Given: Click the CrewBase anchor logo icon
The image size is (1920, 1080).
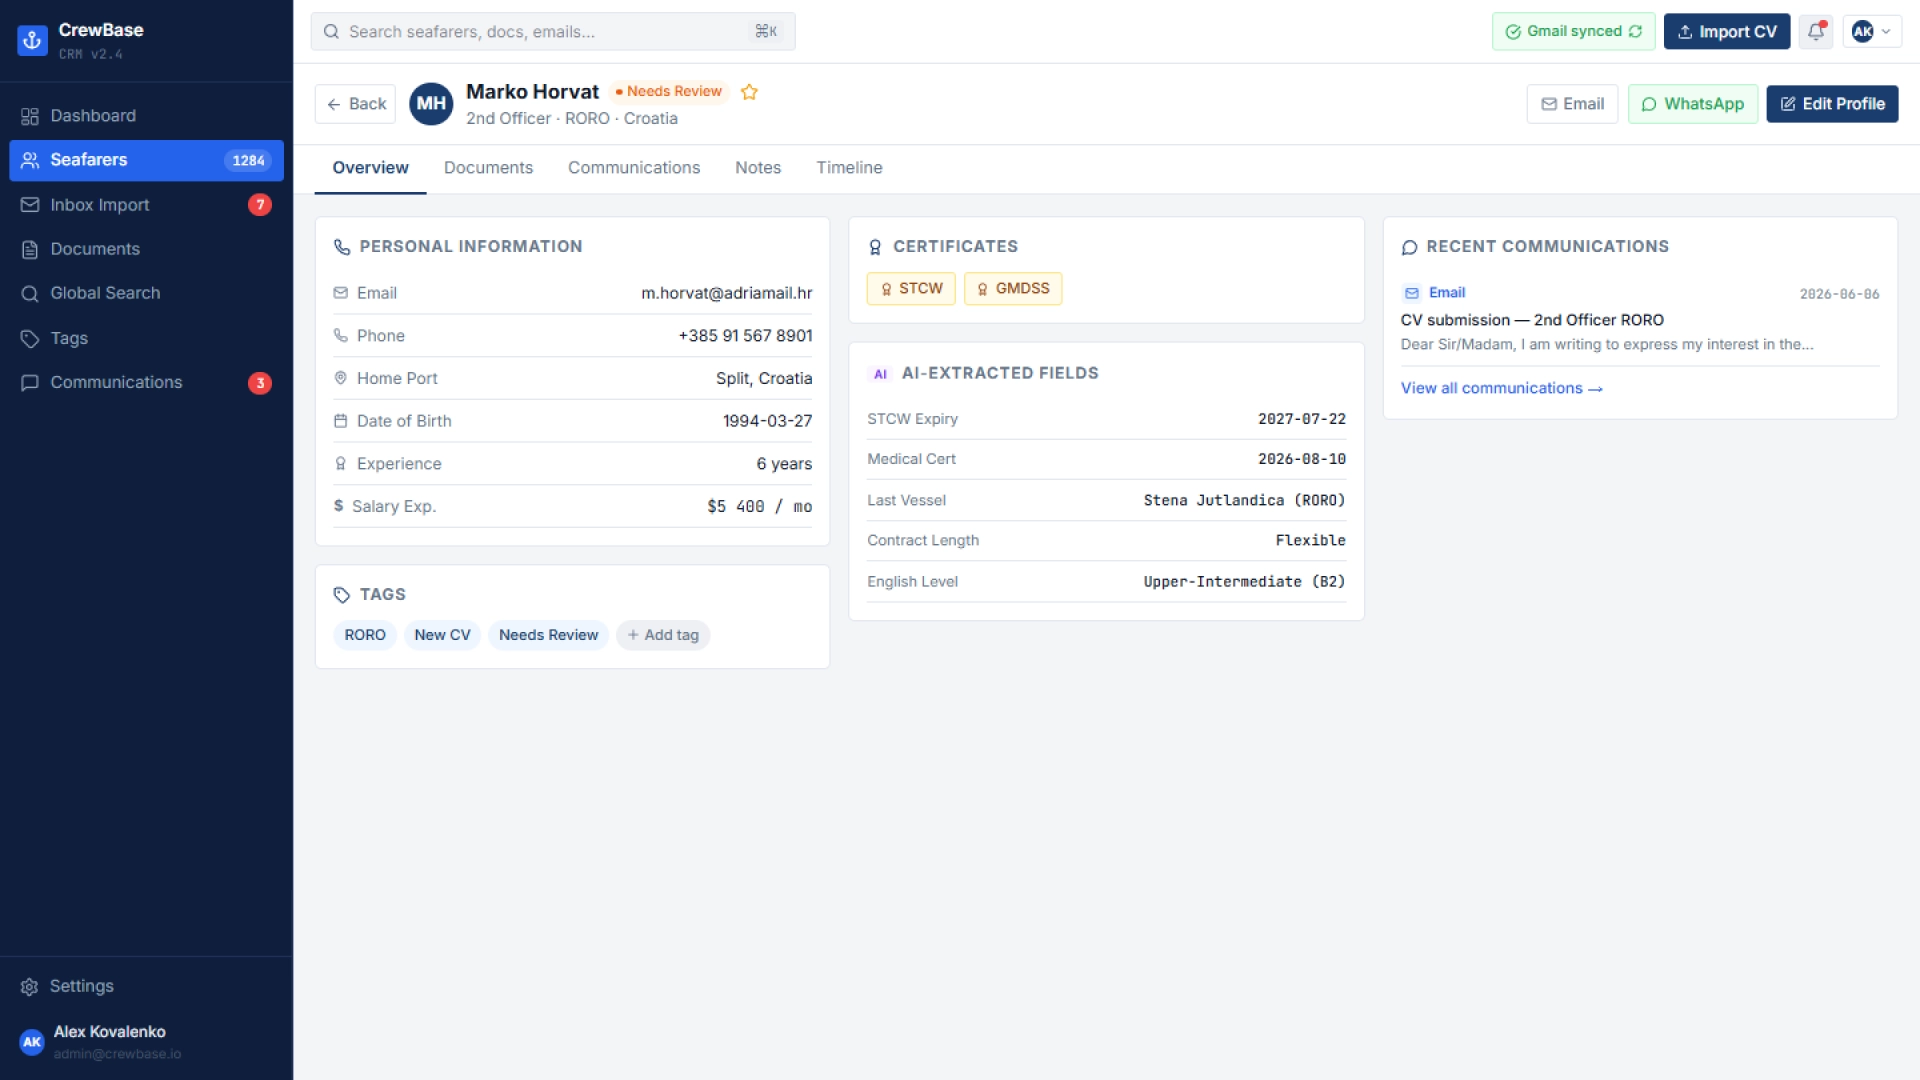Looking at the screenshot, I should [32, 40].
